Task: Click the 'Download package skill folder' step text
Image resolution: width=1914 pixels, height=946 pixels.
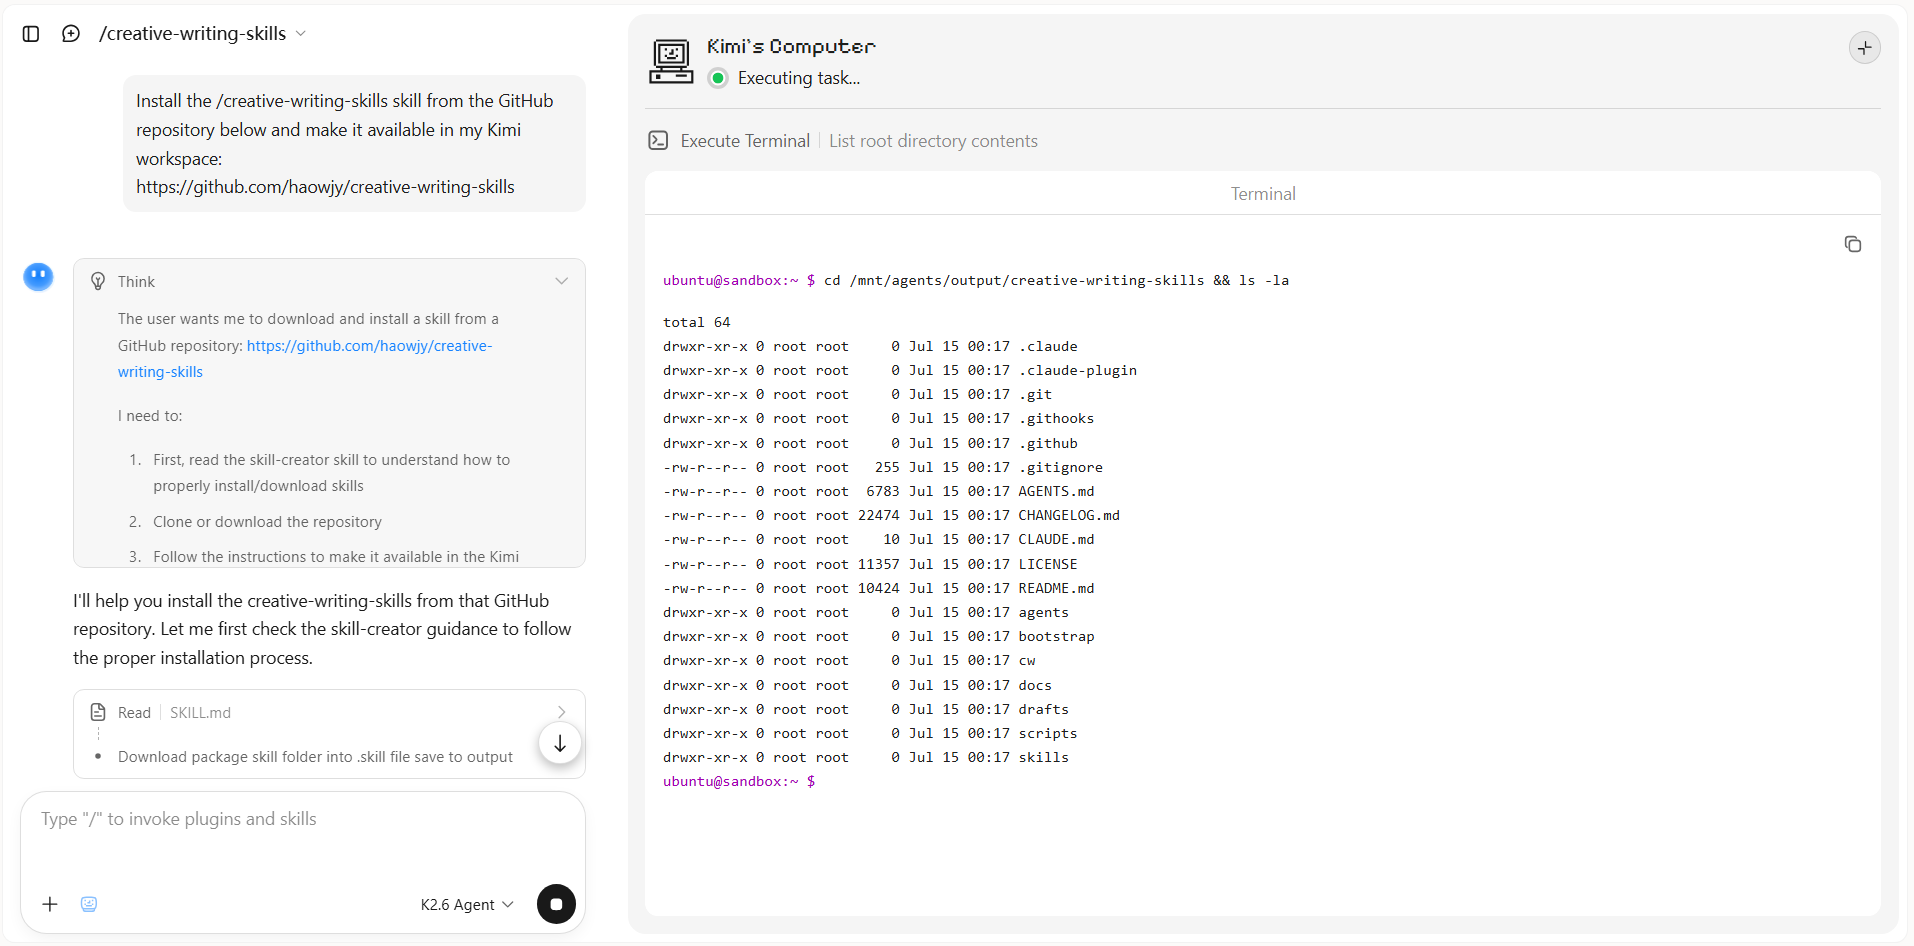Action: click(x=315, y=757)
